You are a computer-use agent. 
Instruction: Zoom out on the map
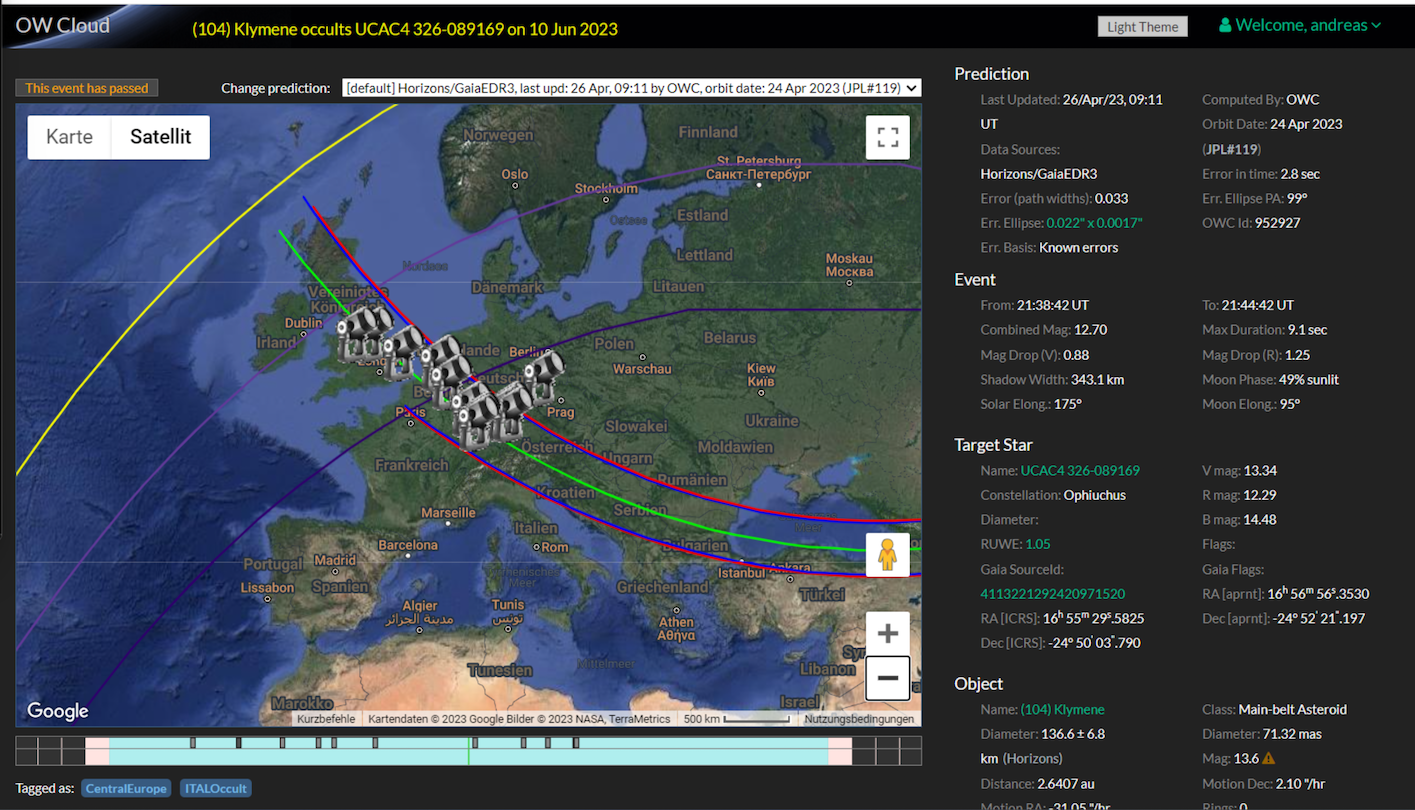point(887,678)
